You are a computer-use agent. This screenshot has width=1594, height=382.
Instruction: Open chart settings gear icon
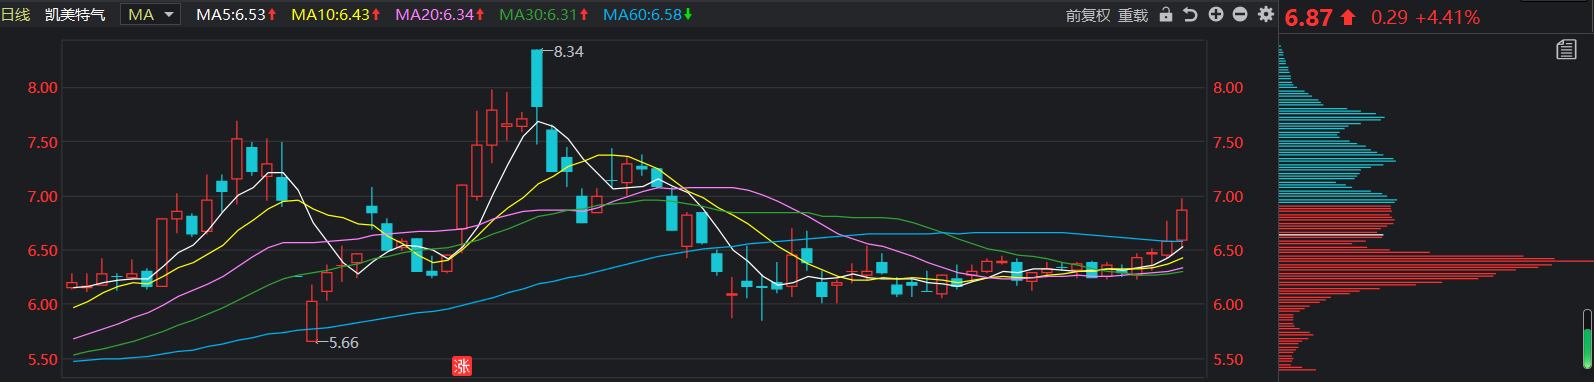click(1266, 15)
